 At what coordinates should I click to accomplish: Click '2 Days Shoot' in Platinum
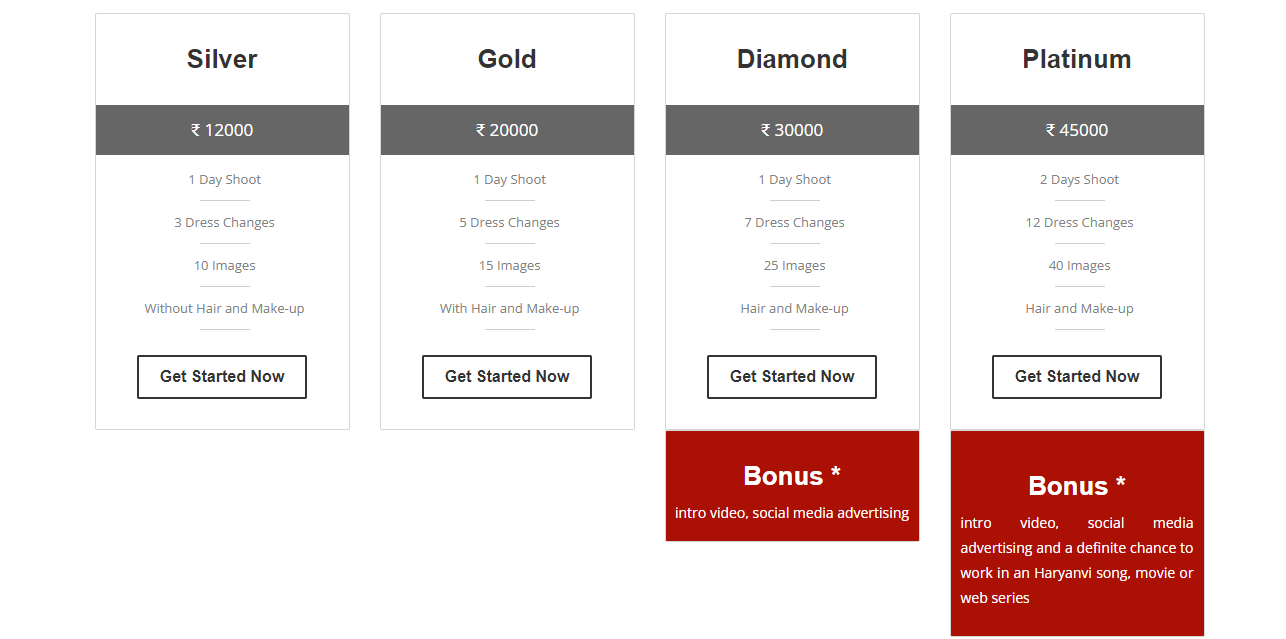(1079, 179)
